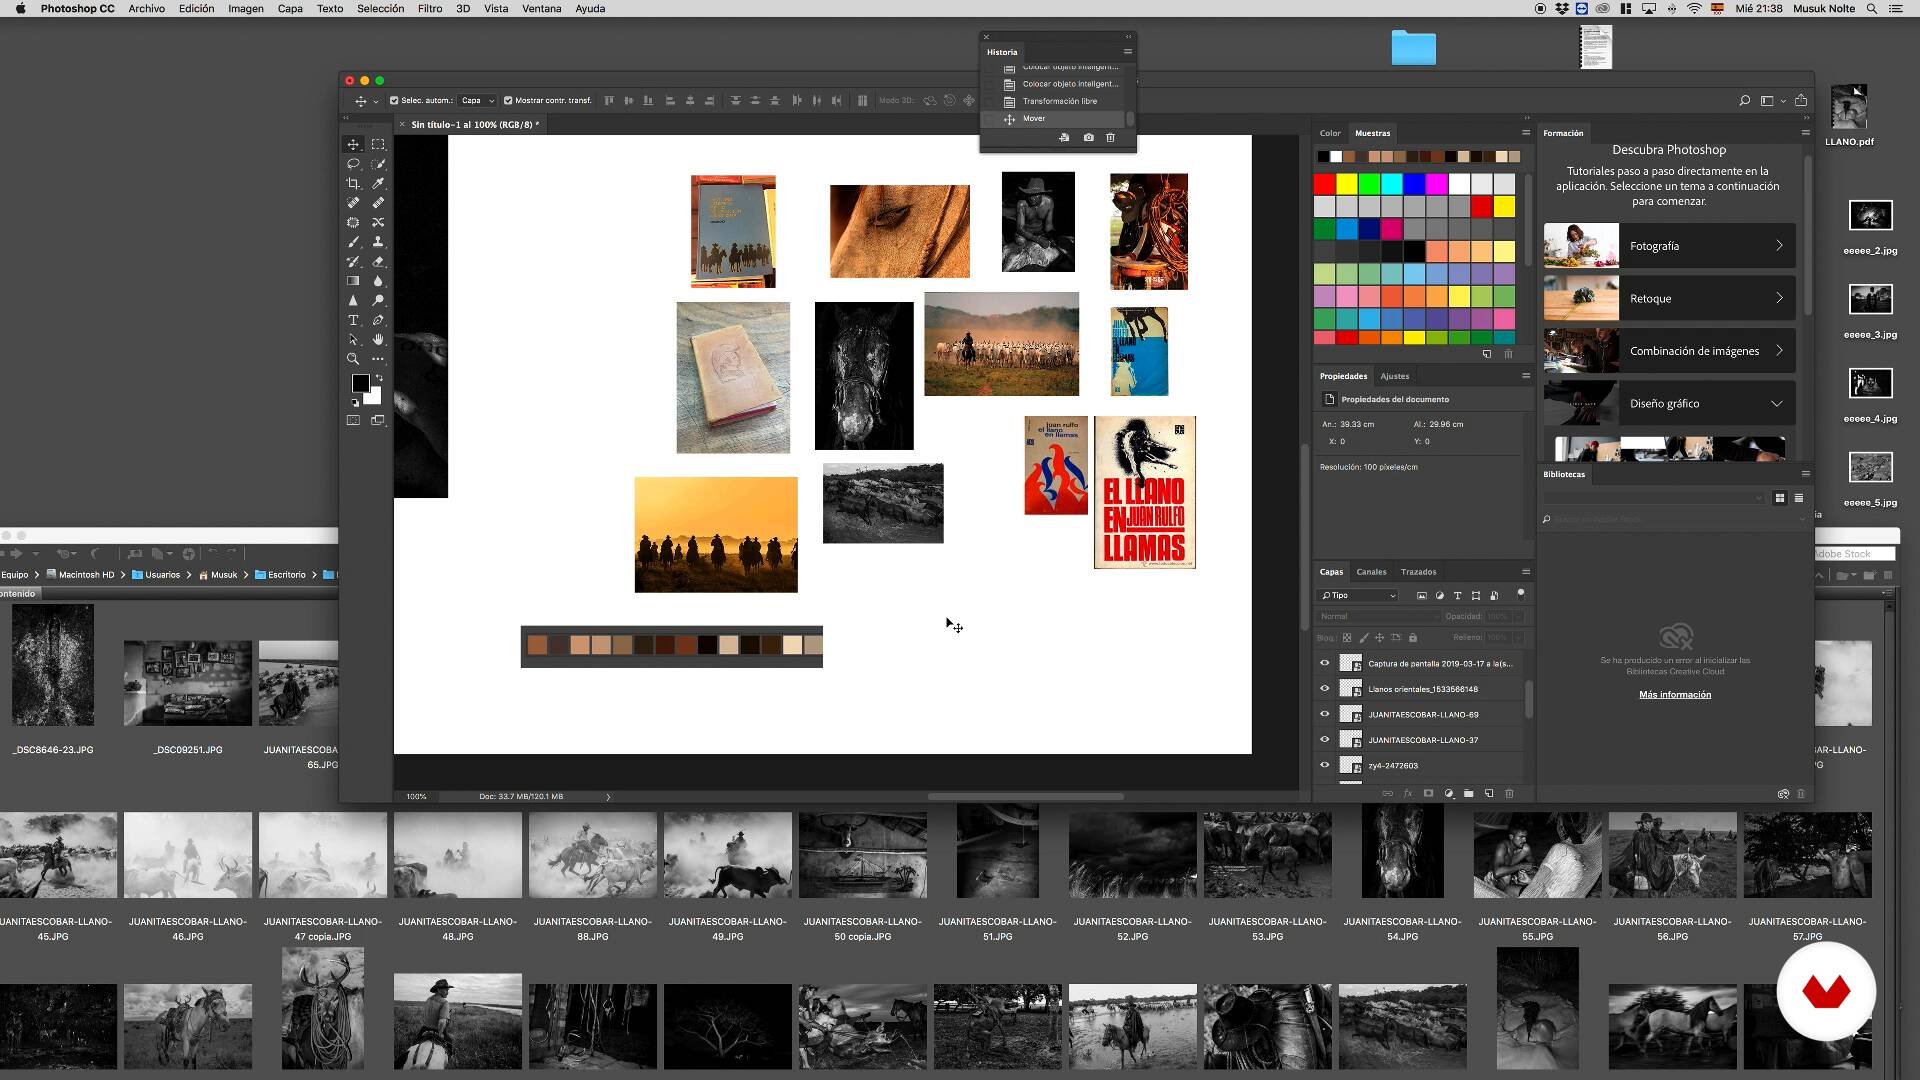Delete current state trash icon in Historia
This screenshot has width=1920, height=1080.
pyautogui.click(x=1110, y=138)
